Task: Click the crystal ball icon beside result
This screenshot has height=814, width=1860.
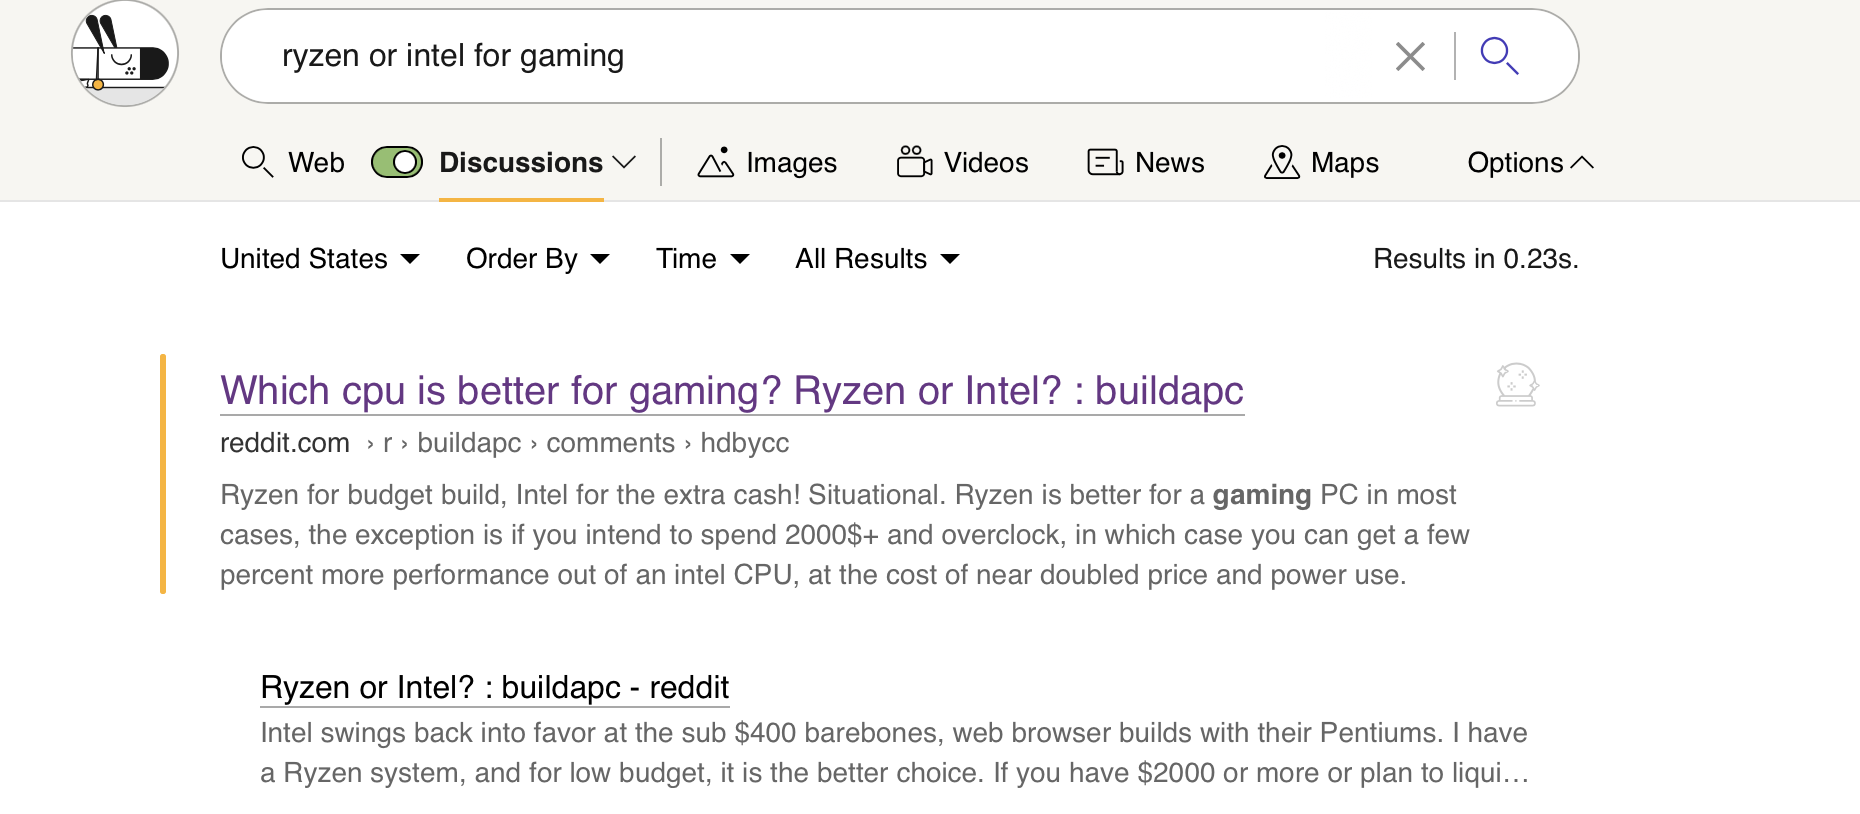Action: point(1516,385)
